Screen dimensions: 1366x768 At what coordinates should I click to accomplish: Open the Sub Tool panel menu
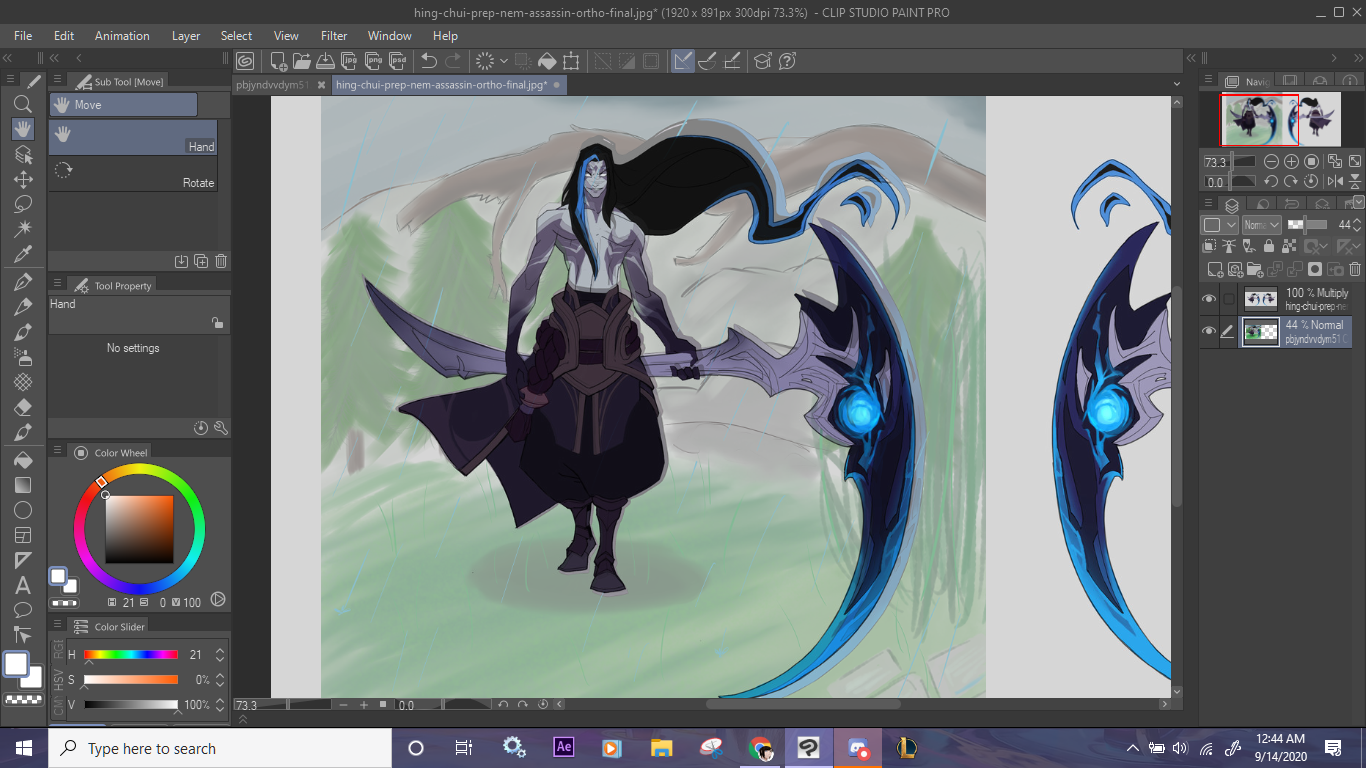click(57, 81)
